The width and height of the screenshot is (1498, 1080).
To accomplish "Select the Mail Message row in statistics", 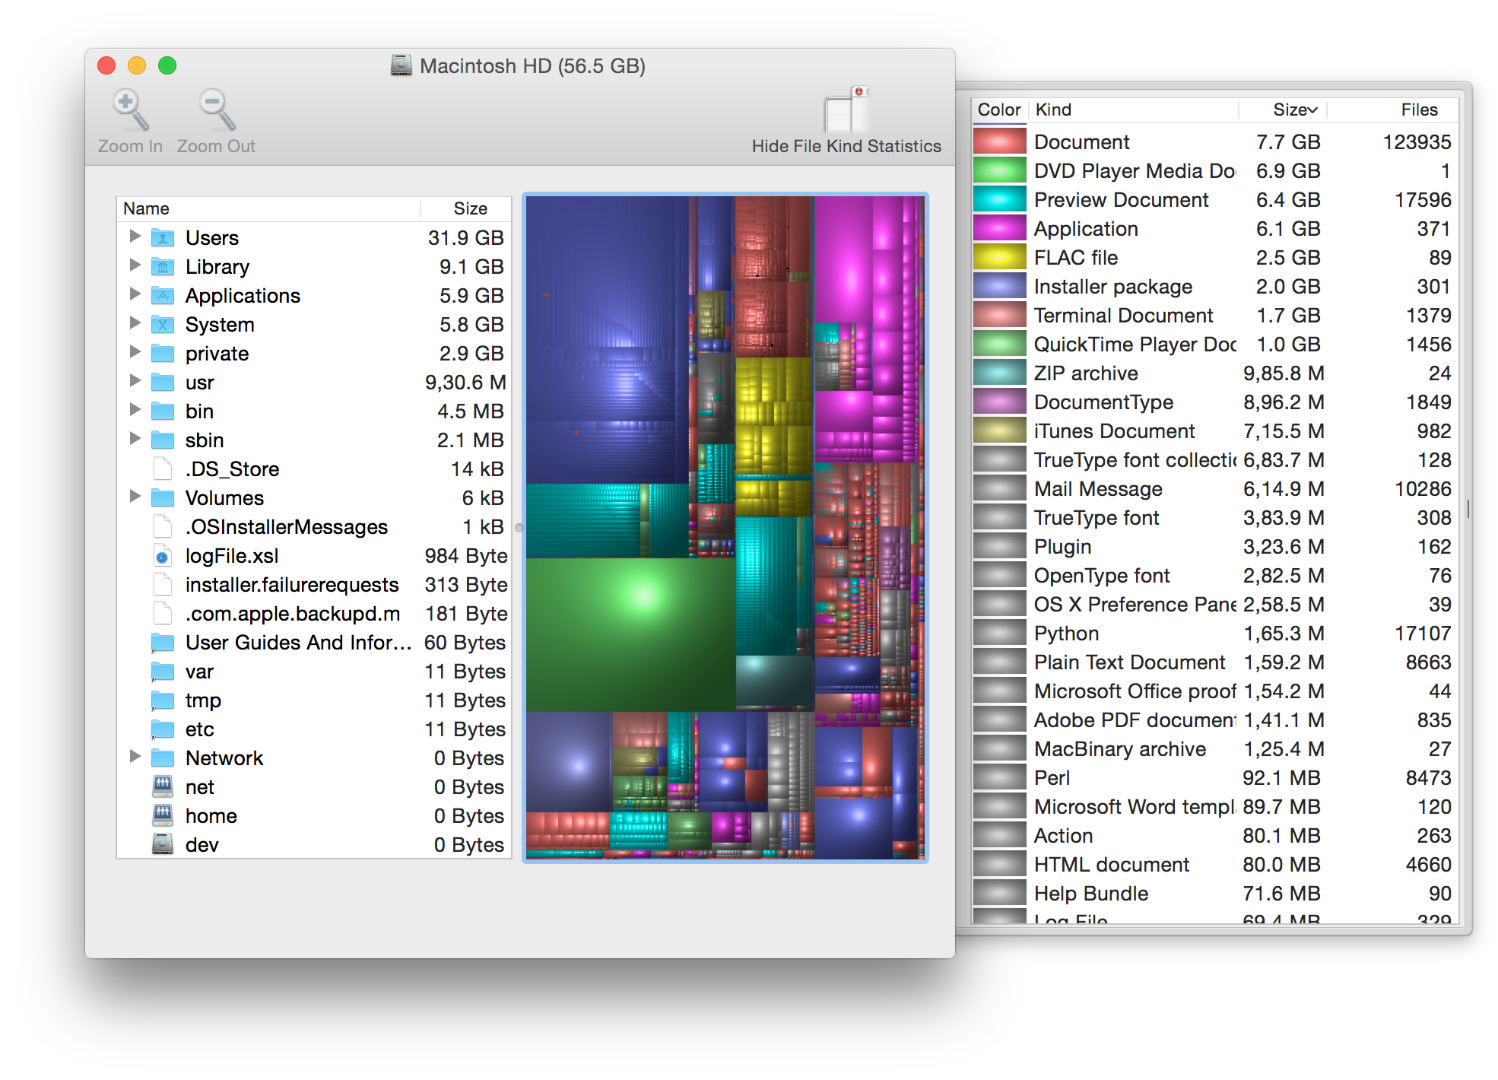I will (1098, 489).
